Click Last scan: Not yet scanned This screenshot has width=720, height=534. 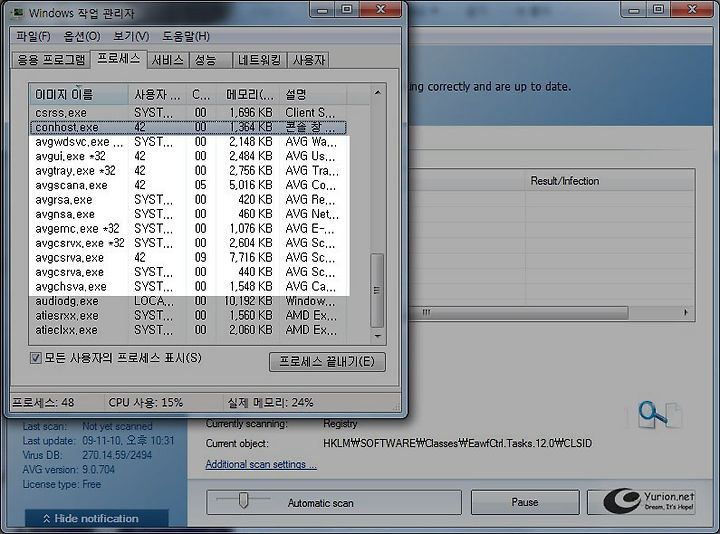pyautogui.click(x=87, y=427)
